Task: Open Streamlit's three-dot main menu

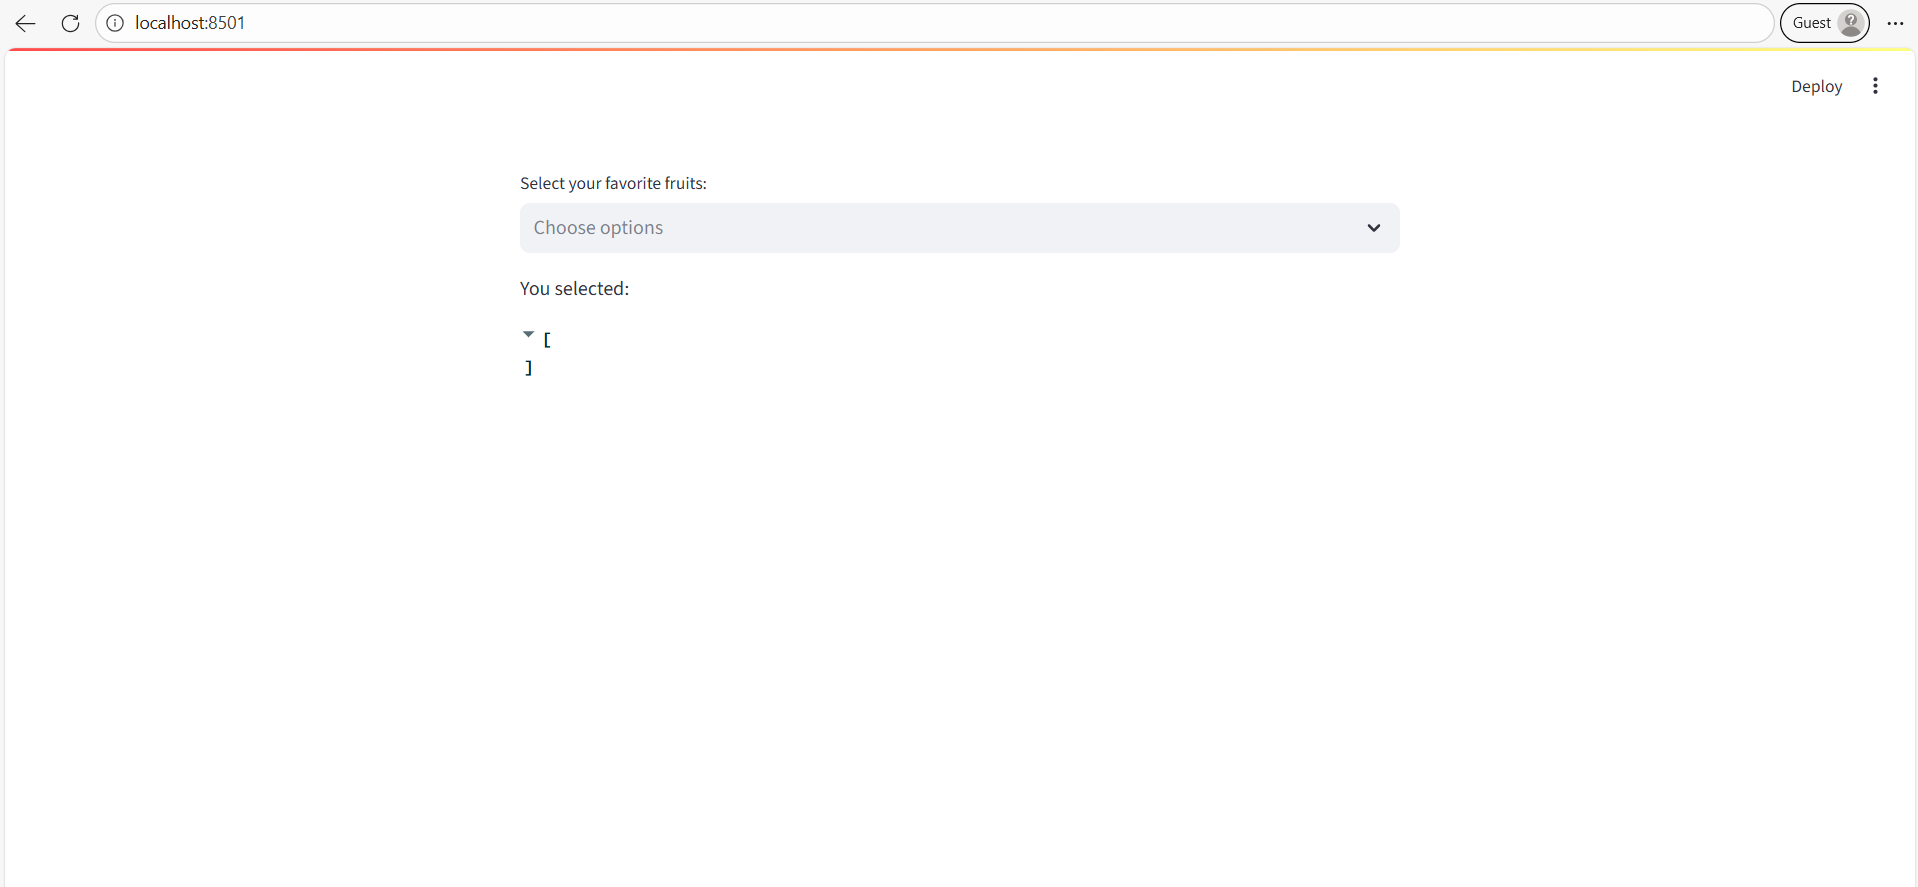Action: tap(1875, 86)
